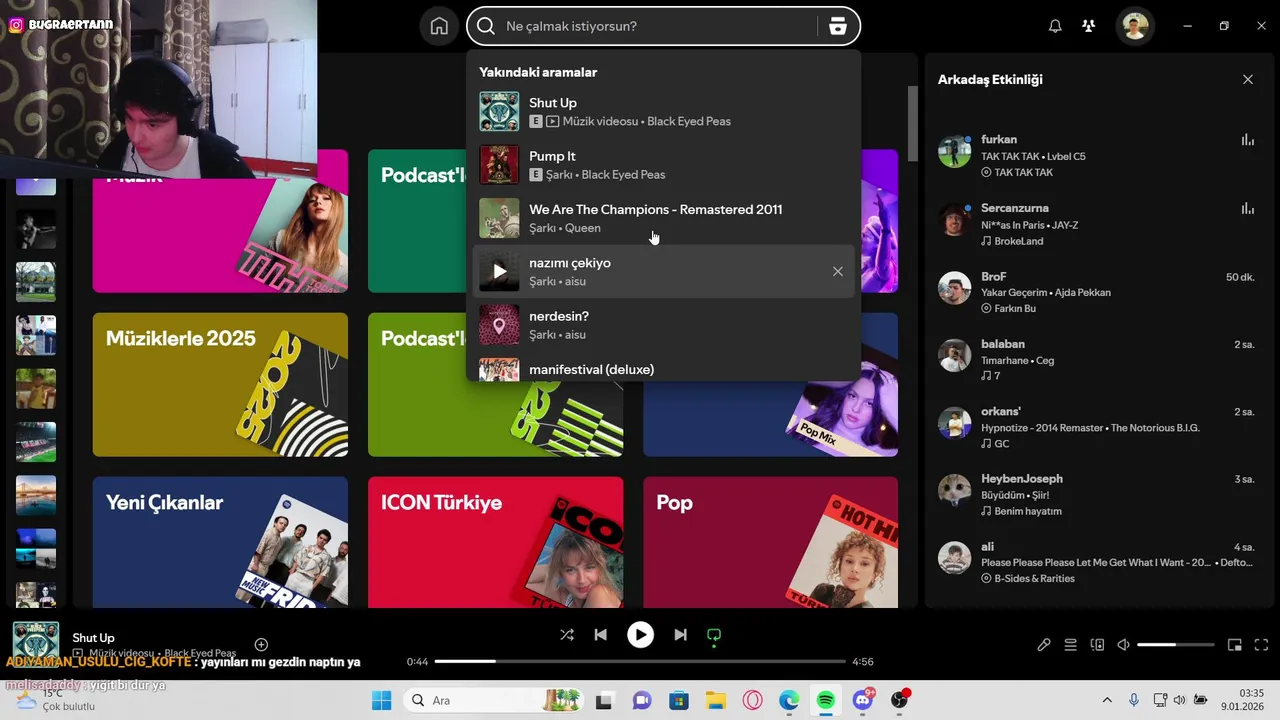1280x720 pixels.
Task: Open 'We Are The Champions - Remastered 2011' result
Action: [663, 218]
